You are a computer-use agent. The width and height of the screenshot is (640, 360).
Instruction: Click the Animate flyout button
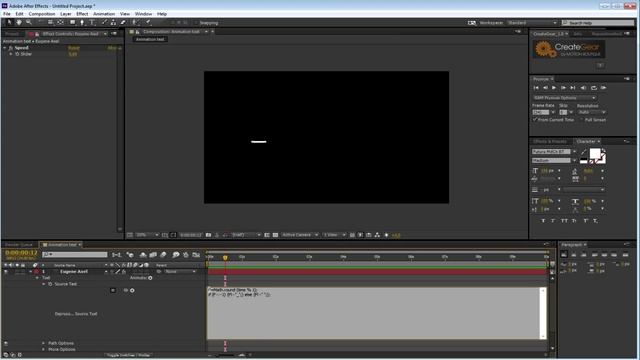click(150, 278)
